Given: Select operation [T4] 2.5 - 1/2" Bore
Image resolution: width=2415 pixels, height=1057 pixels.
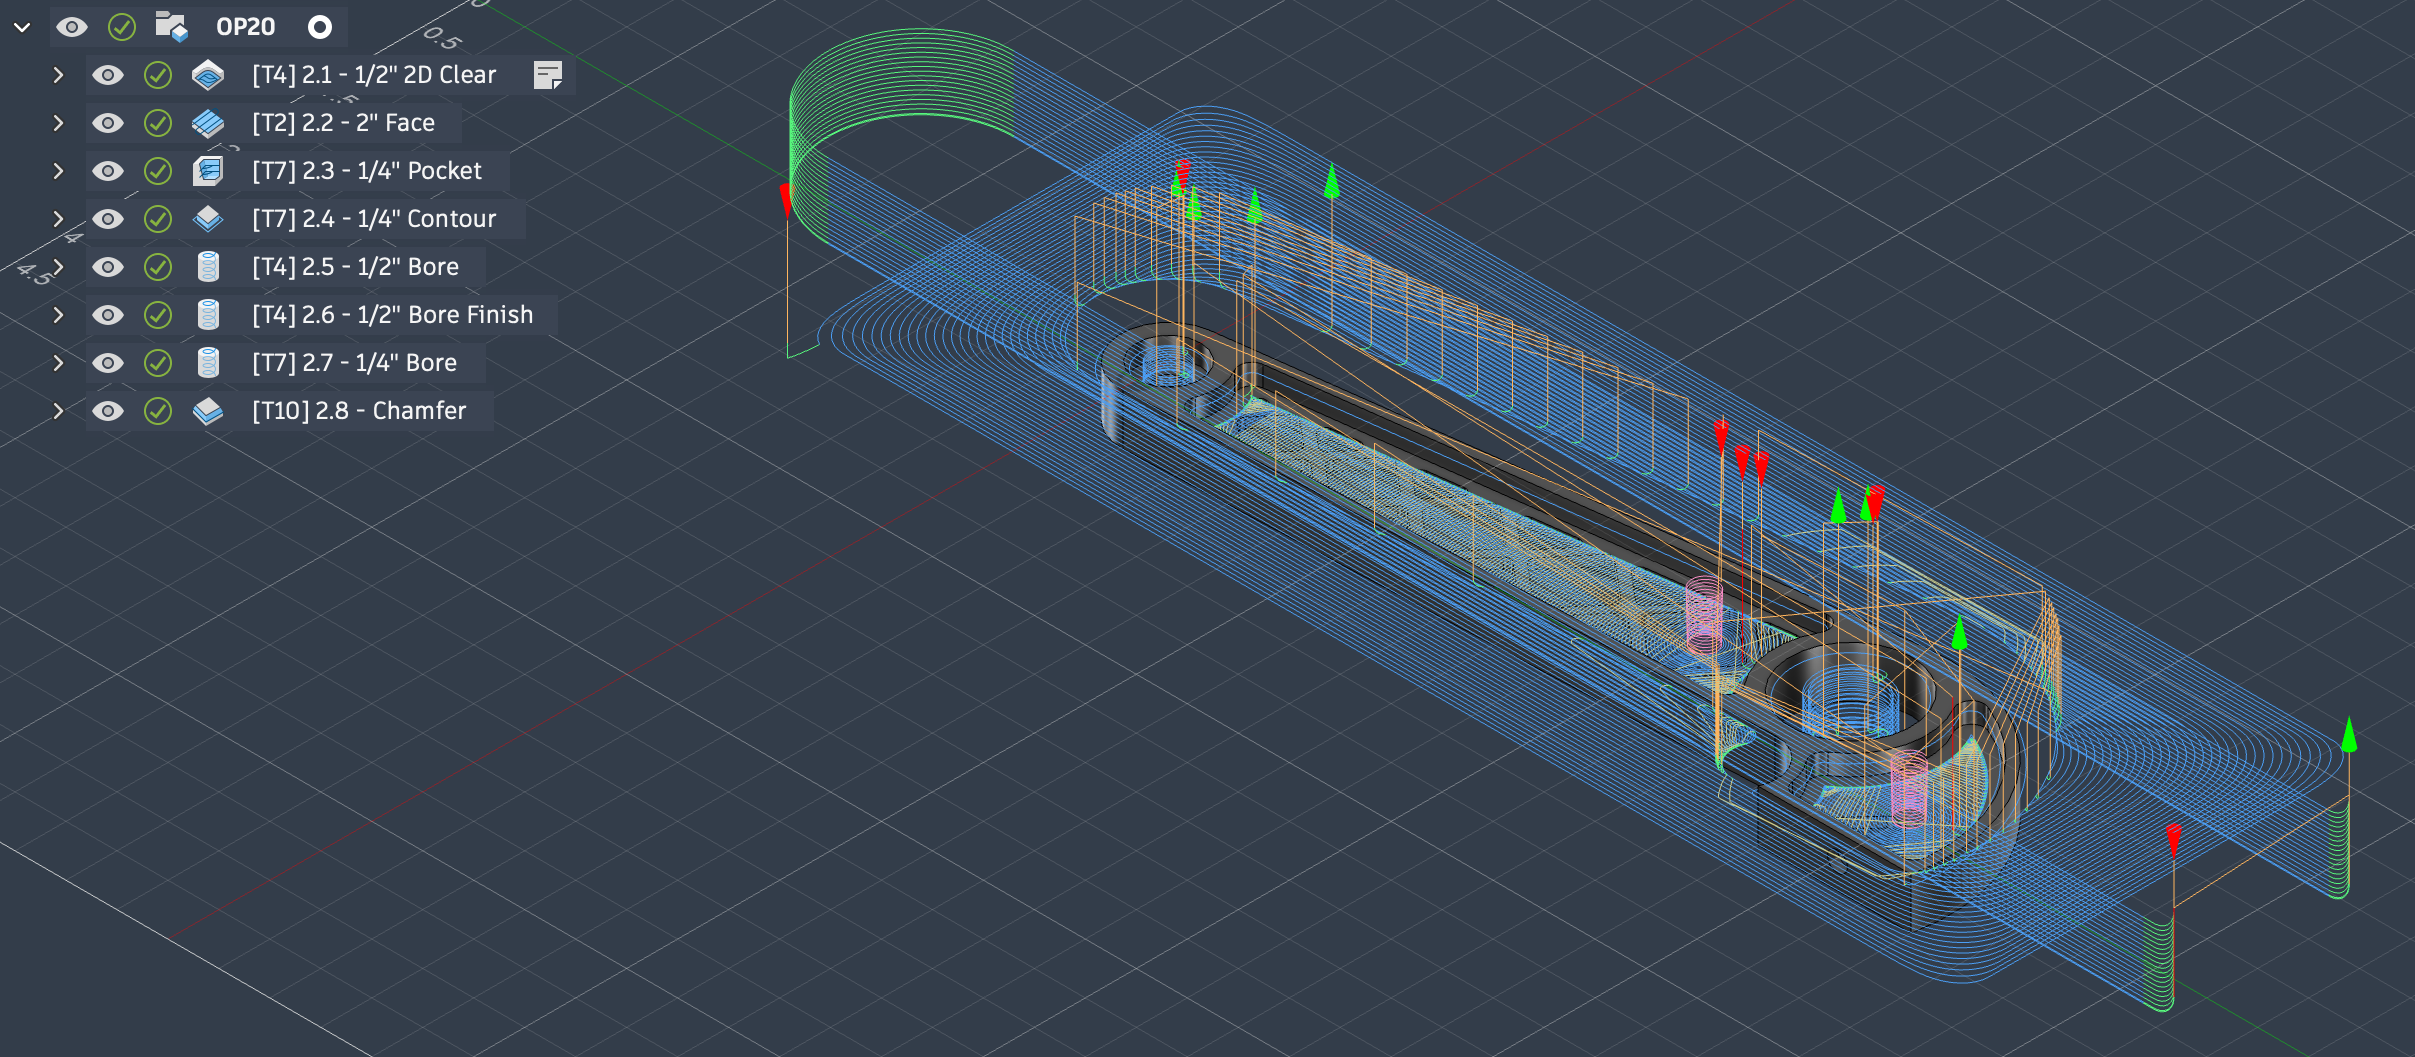Looking at the screenshot, I should [356, 267].
